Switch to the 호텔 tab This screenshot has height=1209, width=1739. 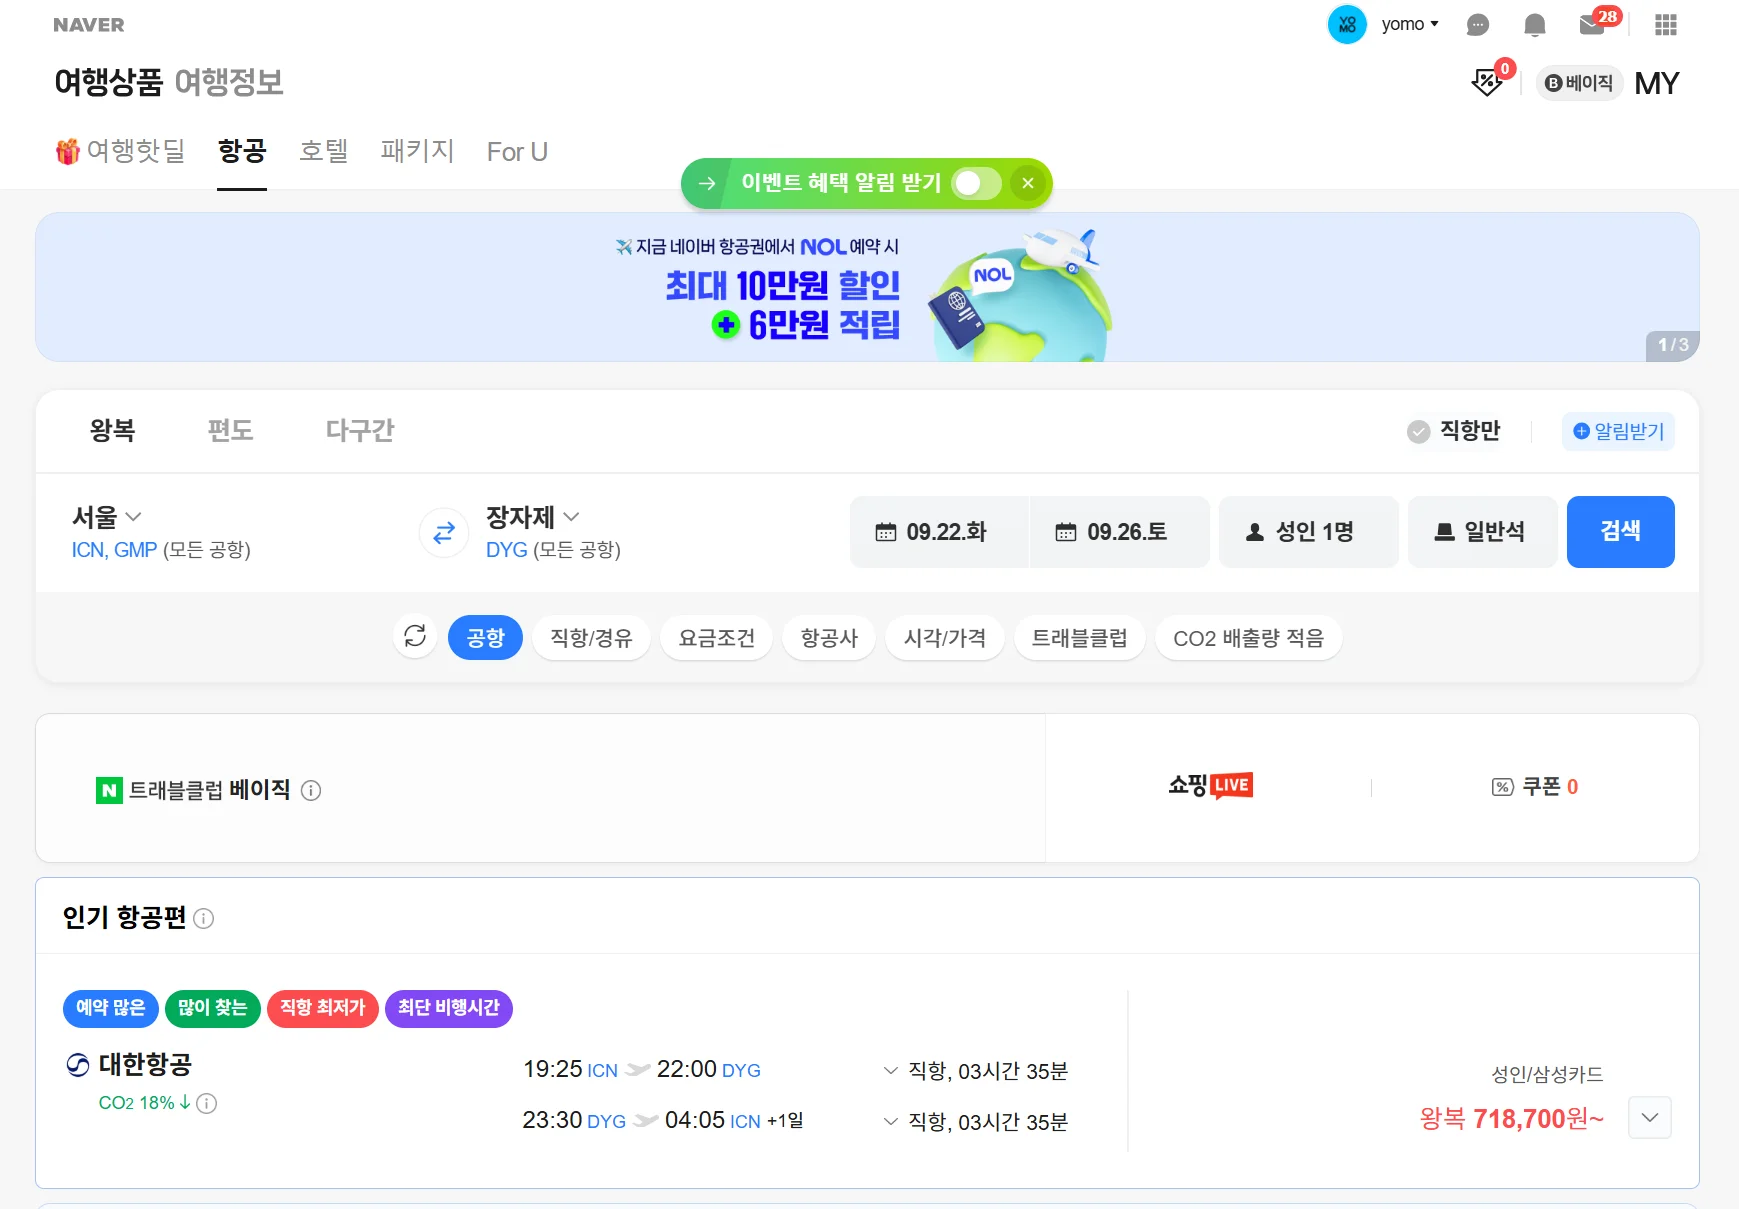click(323, 151)
